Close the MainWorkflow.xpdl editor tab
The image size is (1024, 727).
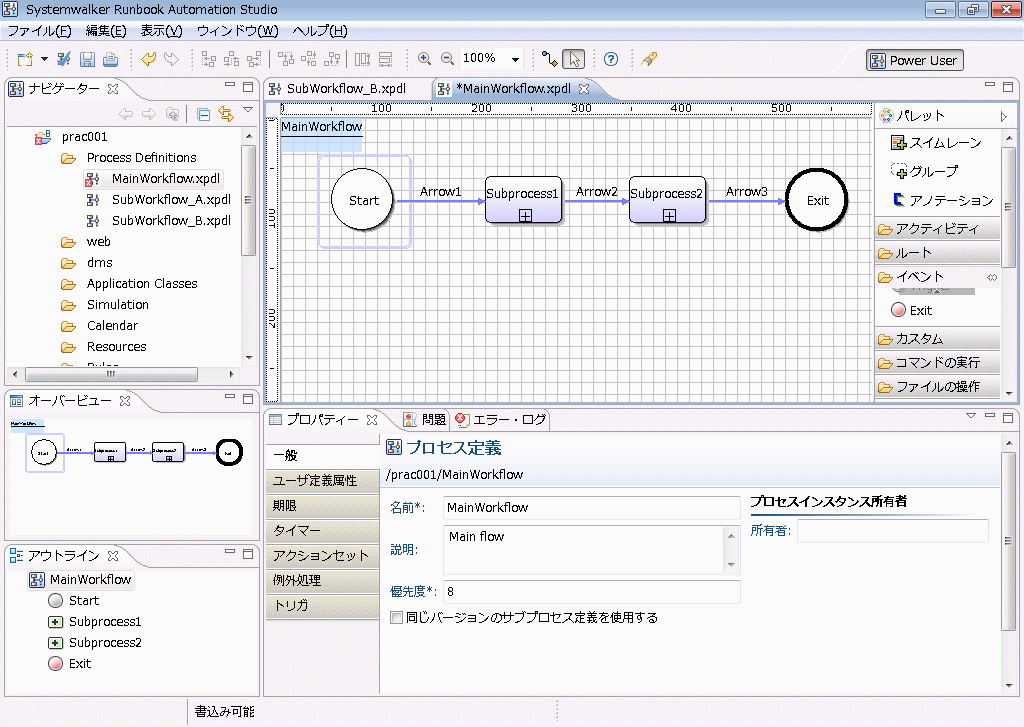coord(584,89)
